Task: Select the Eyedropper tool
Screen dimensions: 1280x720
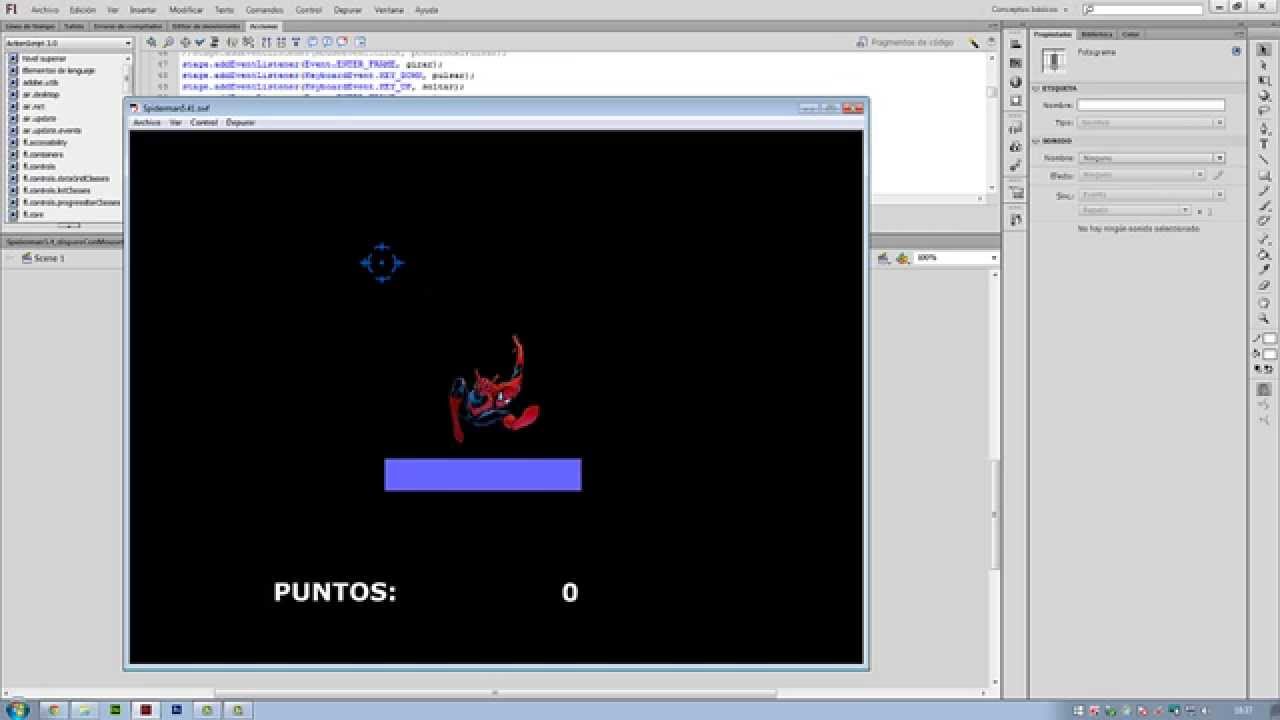Action: [x=1264, y=270]
